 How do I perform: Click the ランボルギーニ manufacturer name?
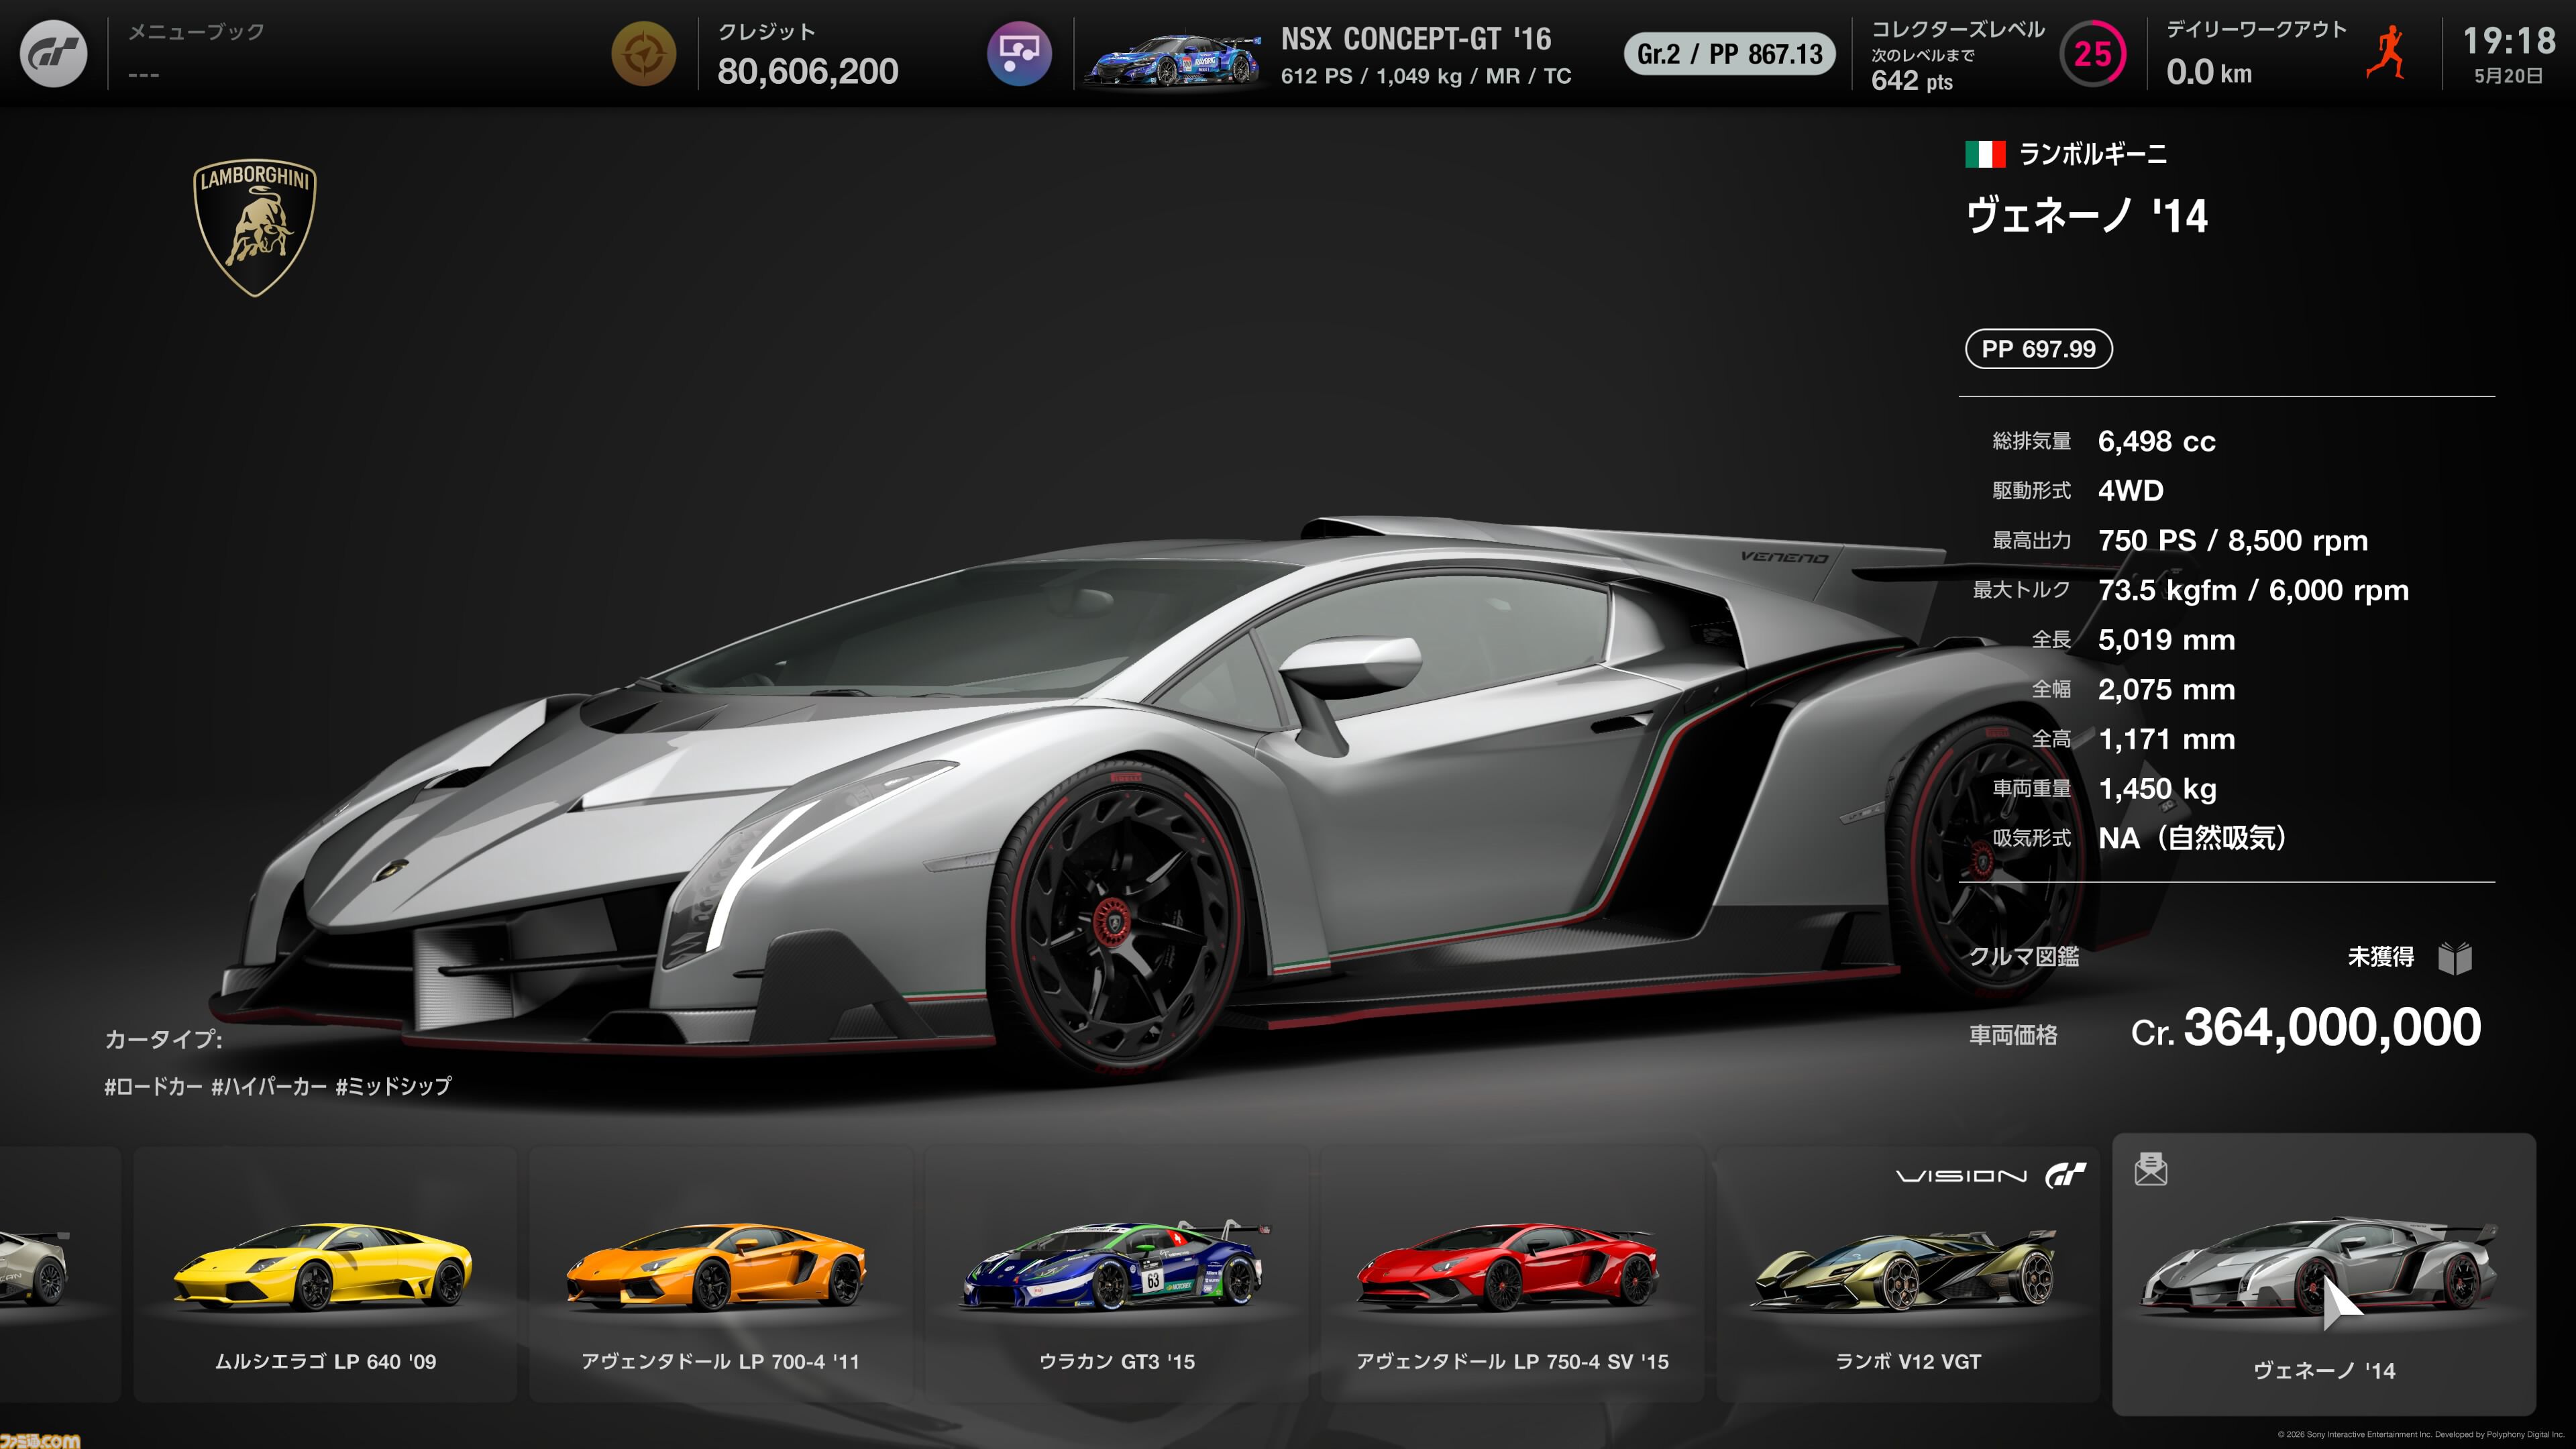coord(2092,154)
